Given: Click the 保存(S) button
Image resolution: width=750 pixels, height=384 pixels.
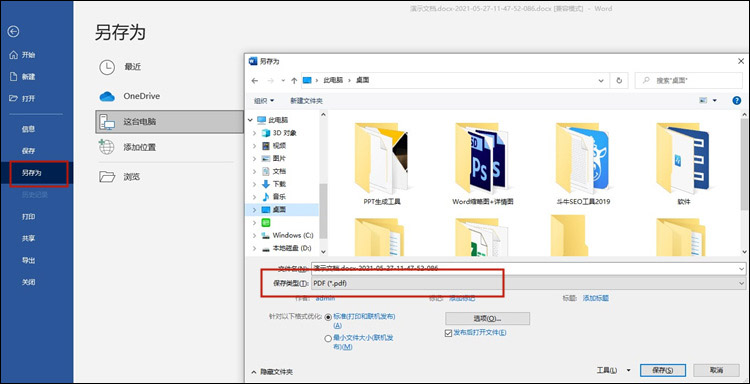Looking at the screenshot, I should pos(662,370).
